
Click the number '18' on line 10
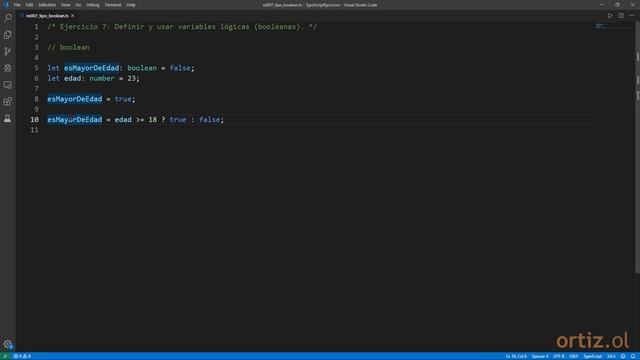(152, 120)
